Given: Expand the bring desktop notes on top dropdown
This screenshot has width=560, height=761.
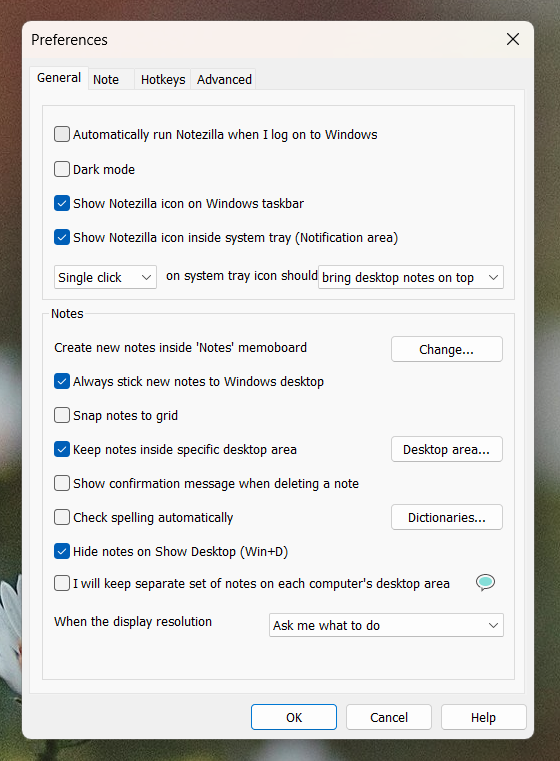Looking at the screenshot, I should 411,277.
